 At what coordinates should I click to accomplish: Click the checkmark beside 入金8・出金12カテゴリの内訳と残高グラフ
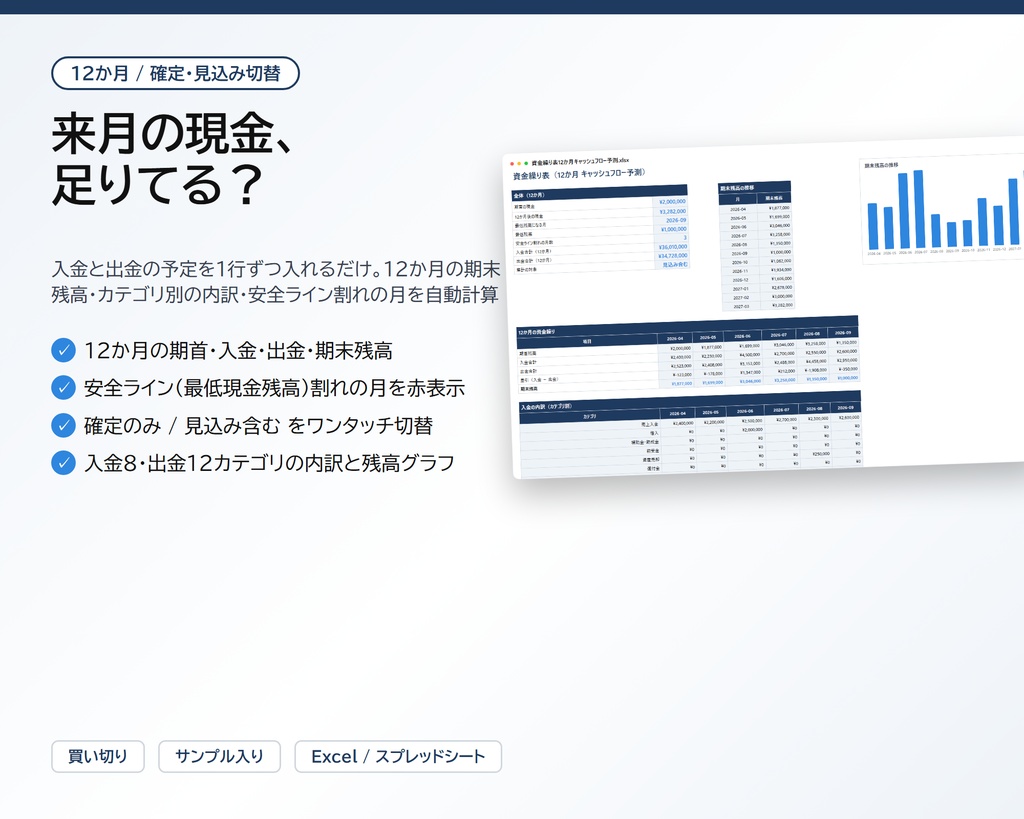(x=63, y=462)
